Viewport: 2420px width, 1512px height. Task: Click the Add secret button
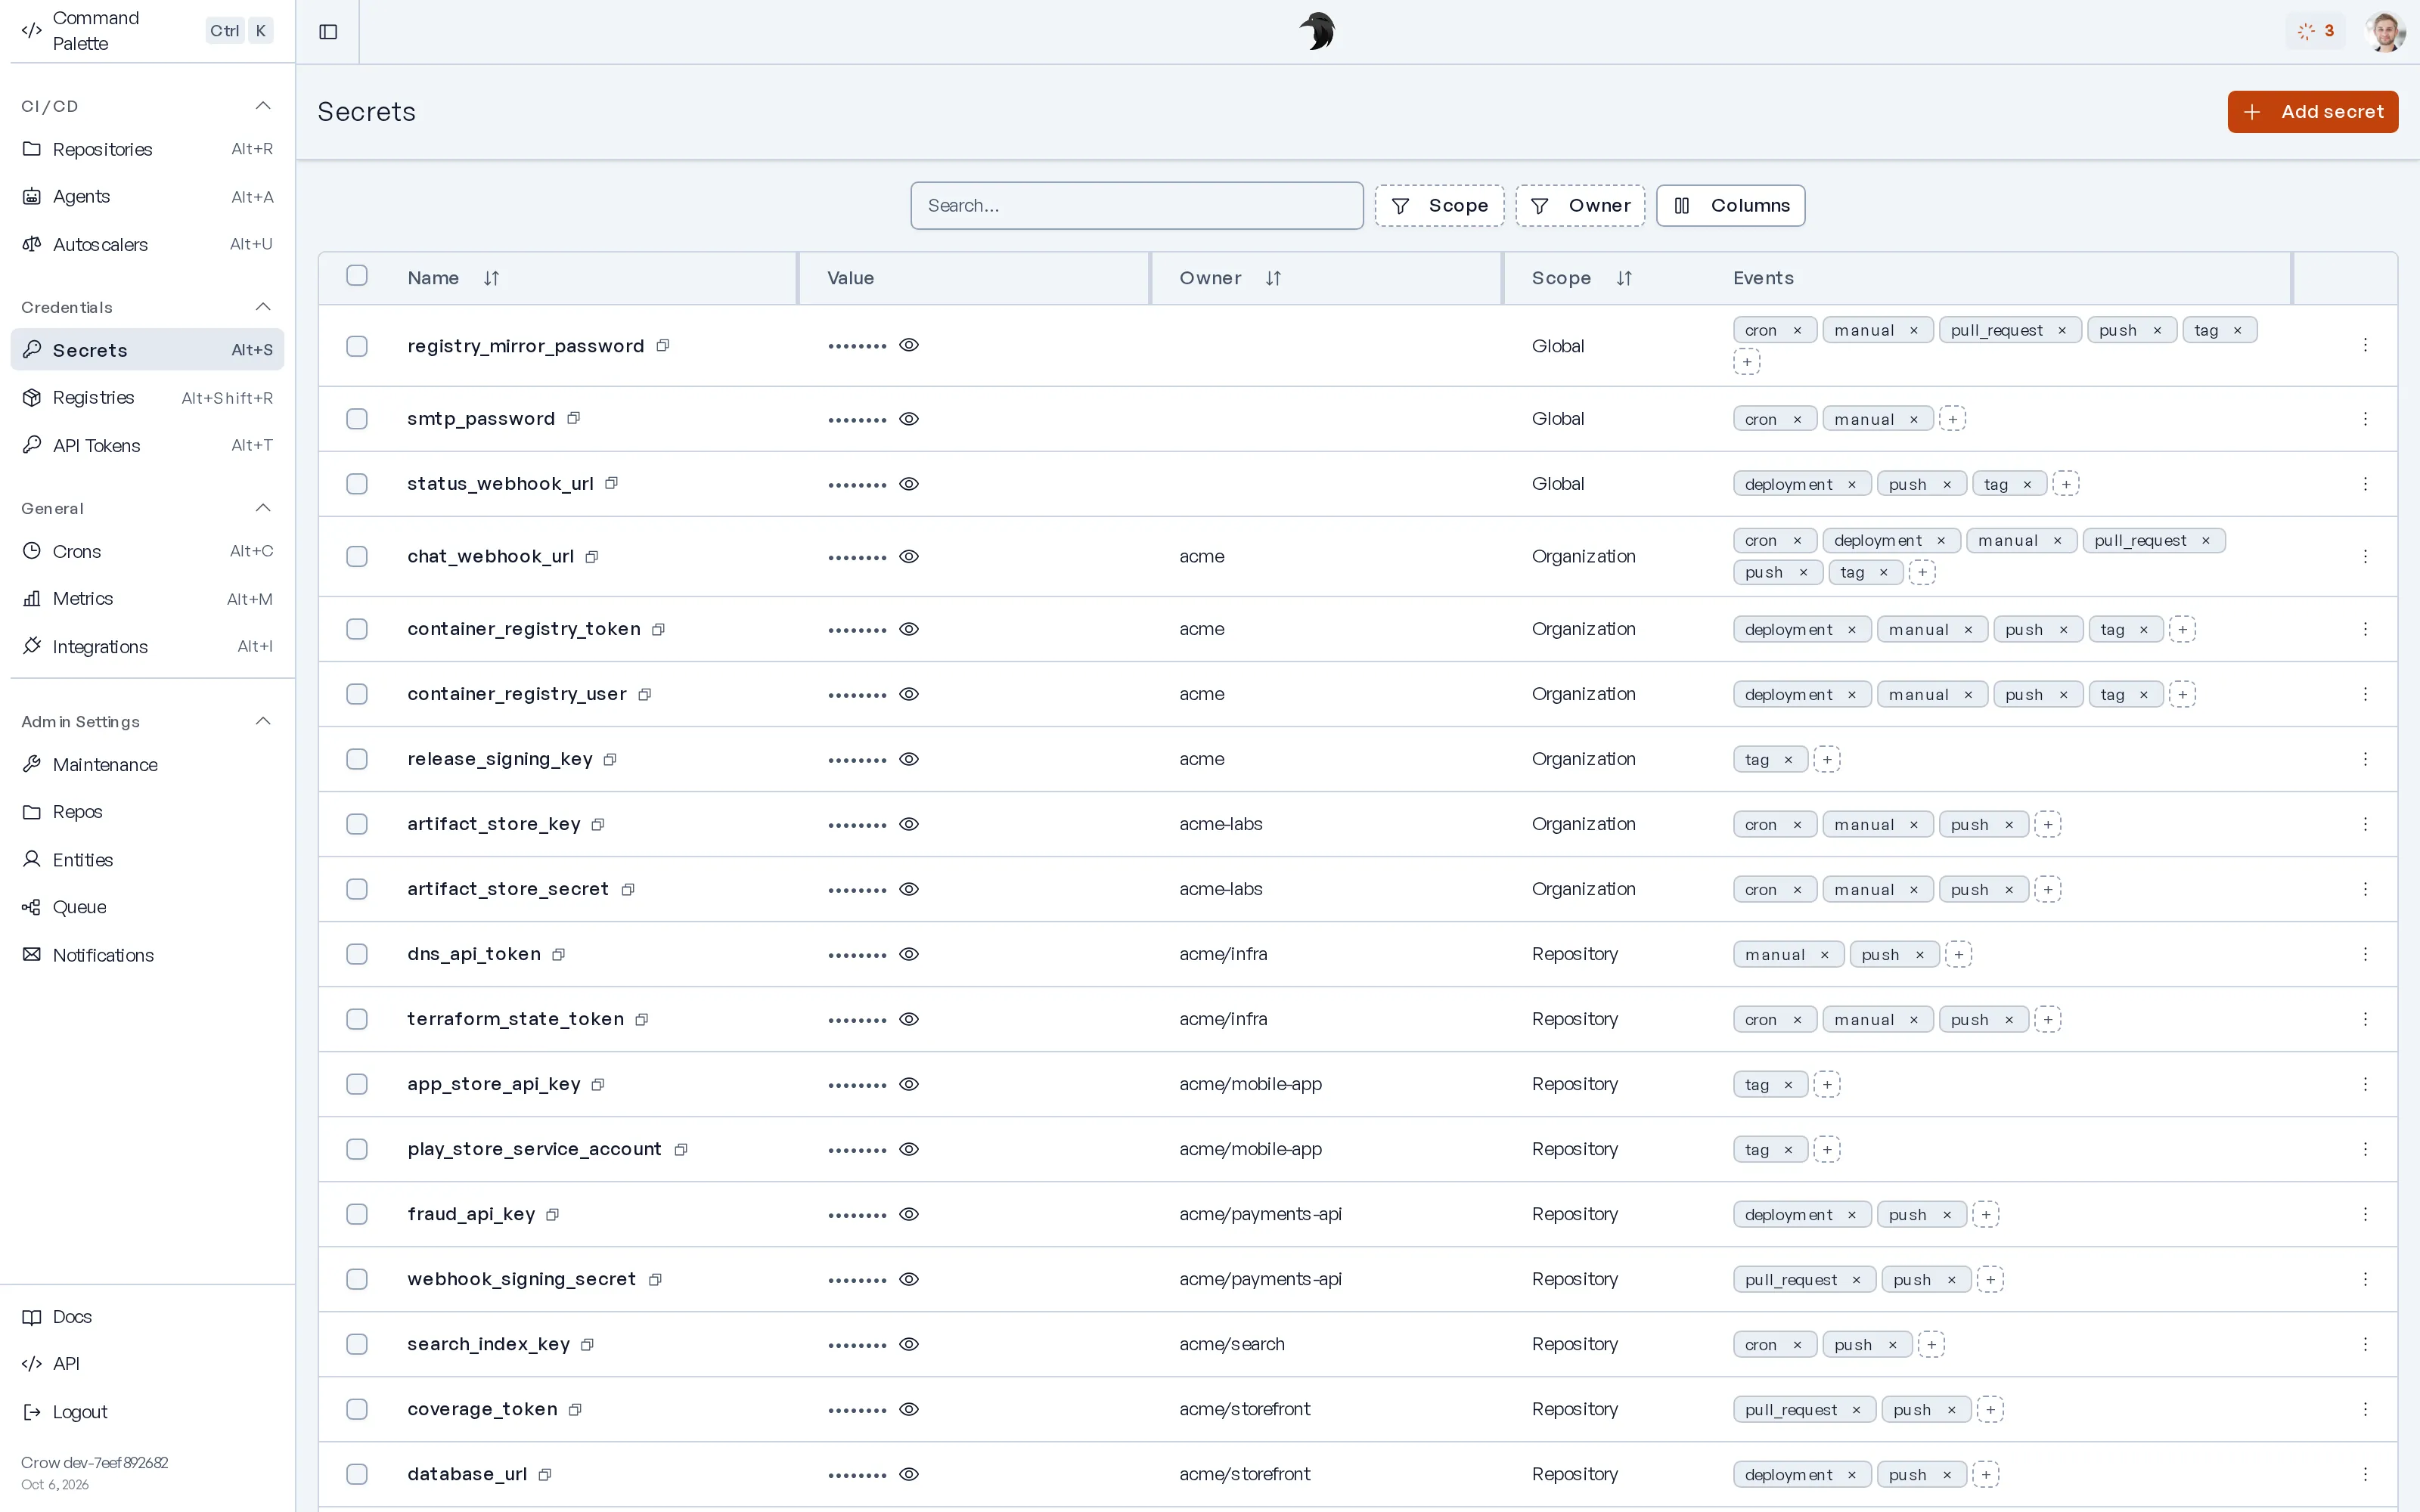(x=2312, y=112)
